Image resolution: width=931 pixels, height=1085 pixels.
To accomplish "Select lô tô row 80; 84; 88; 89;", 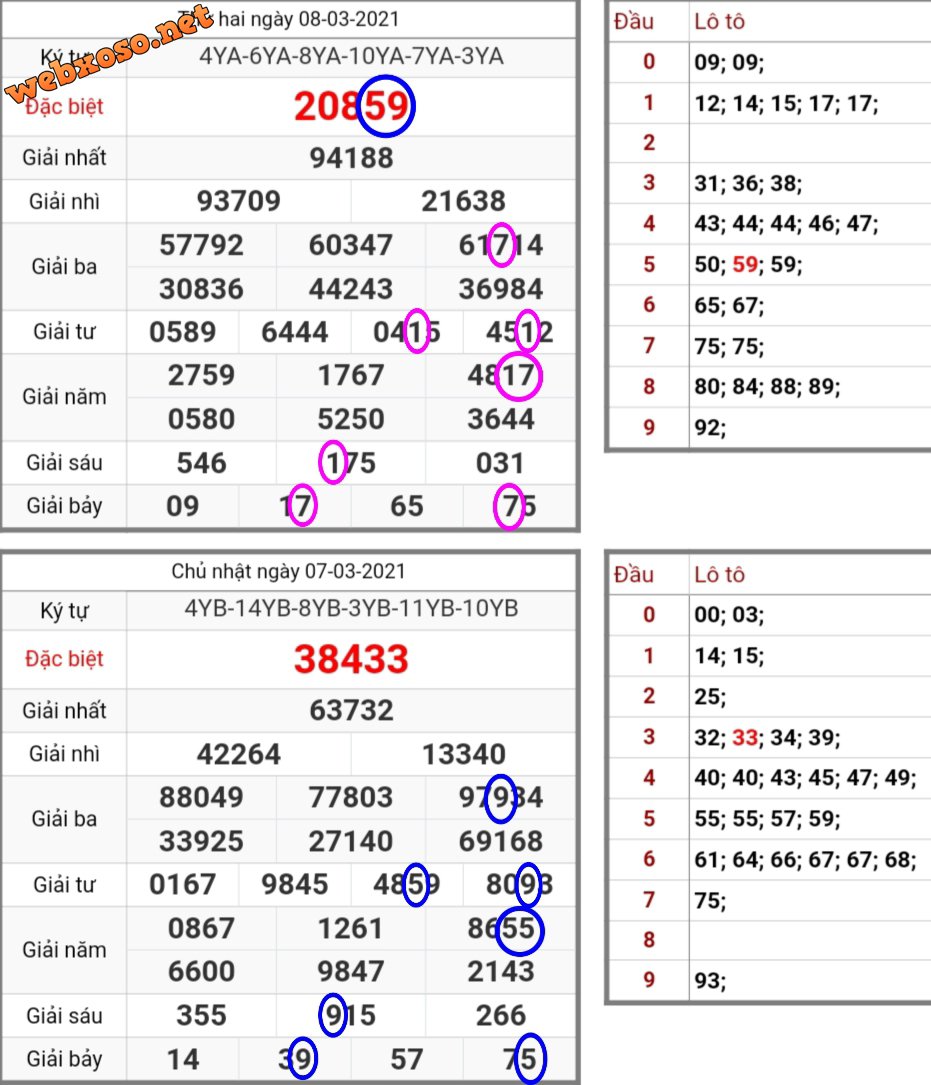I will [x=768, y=386].
